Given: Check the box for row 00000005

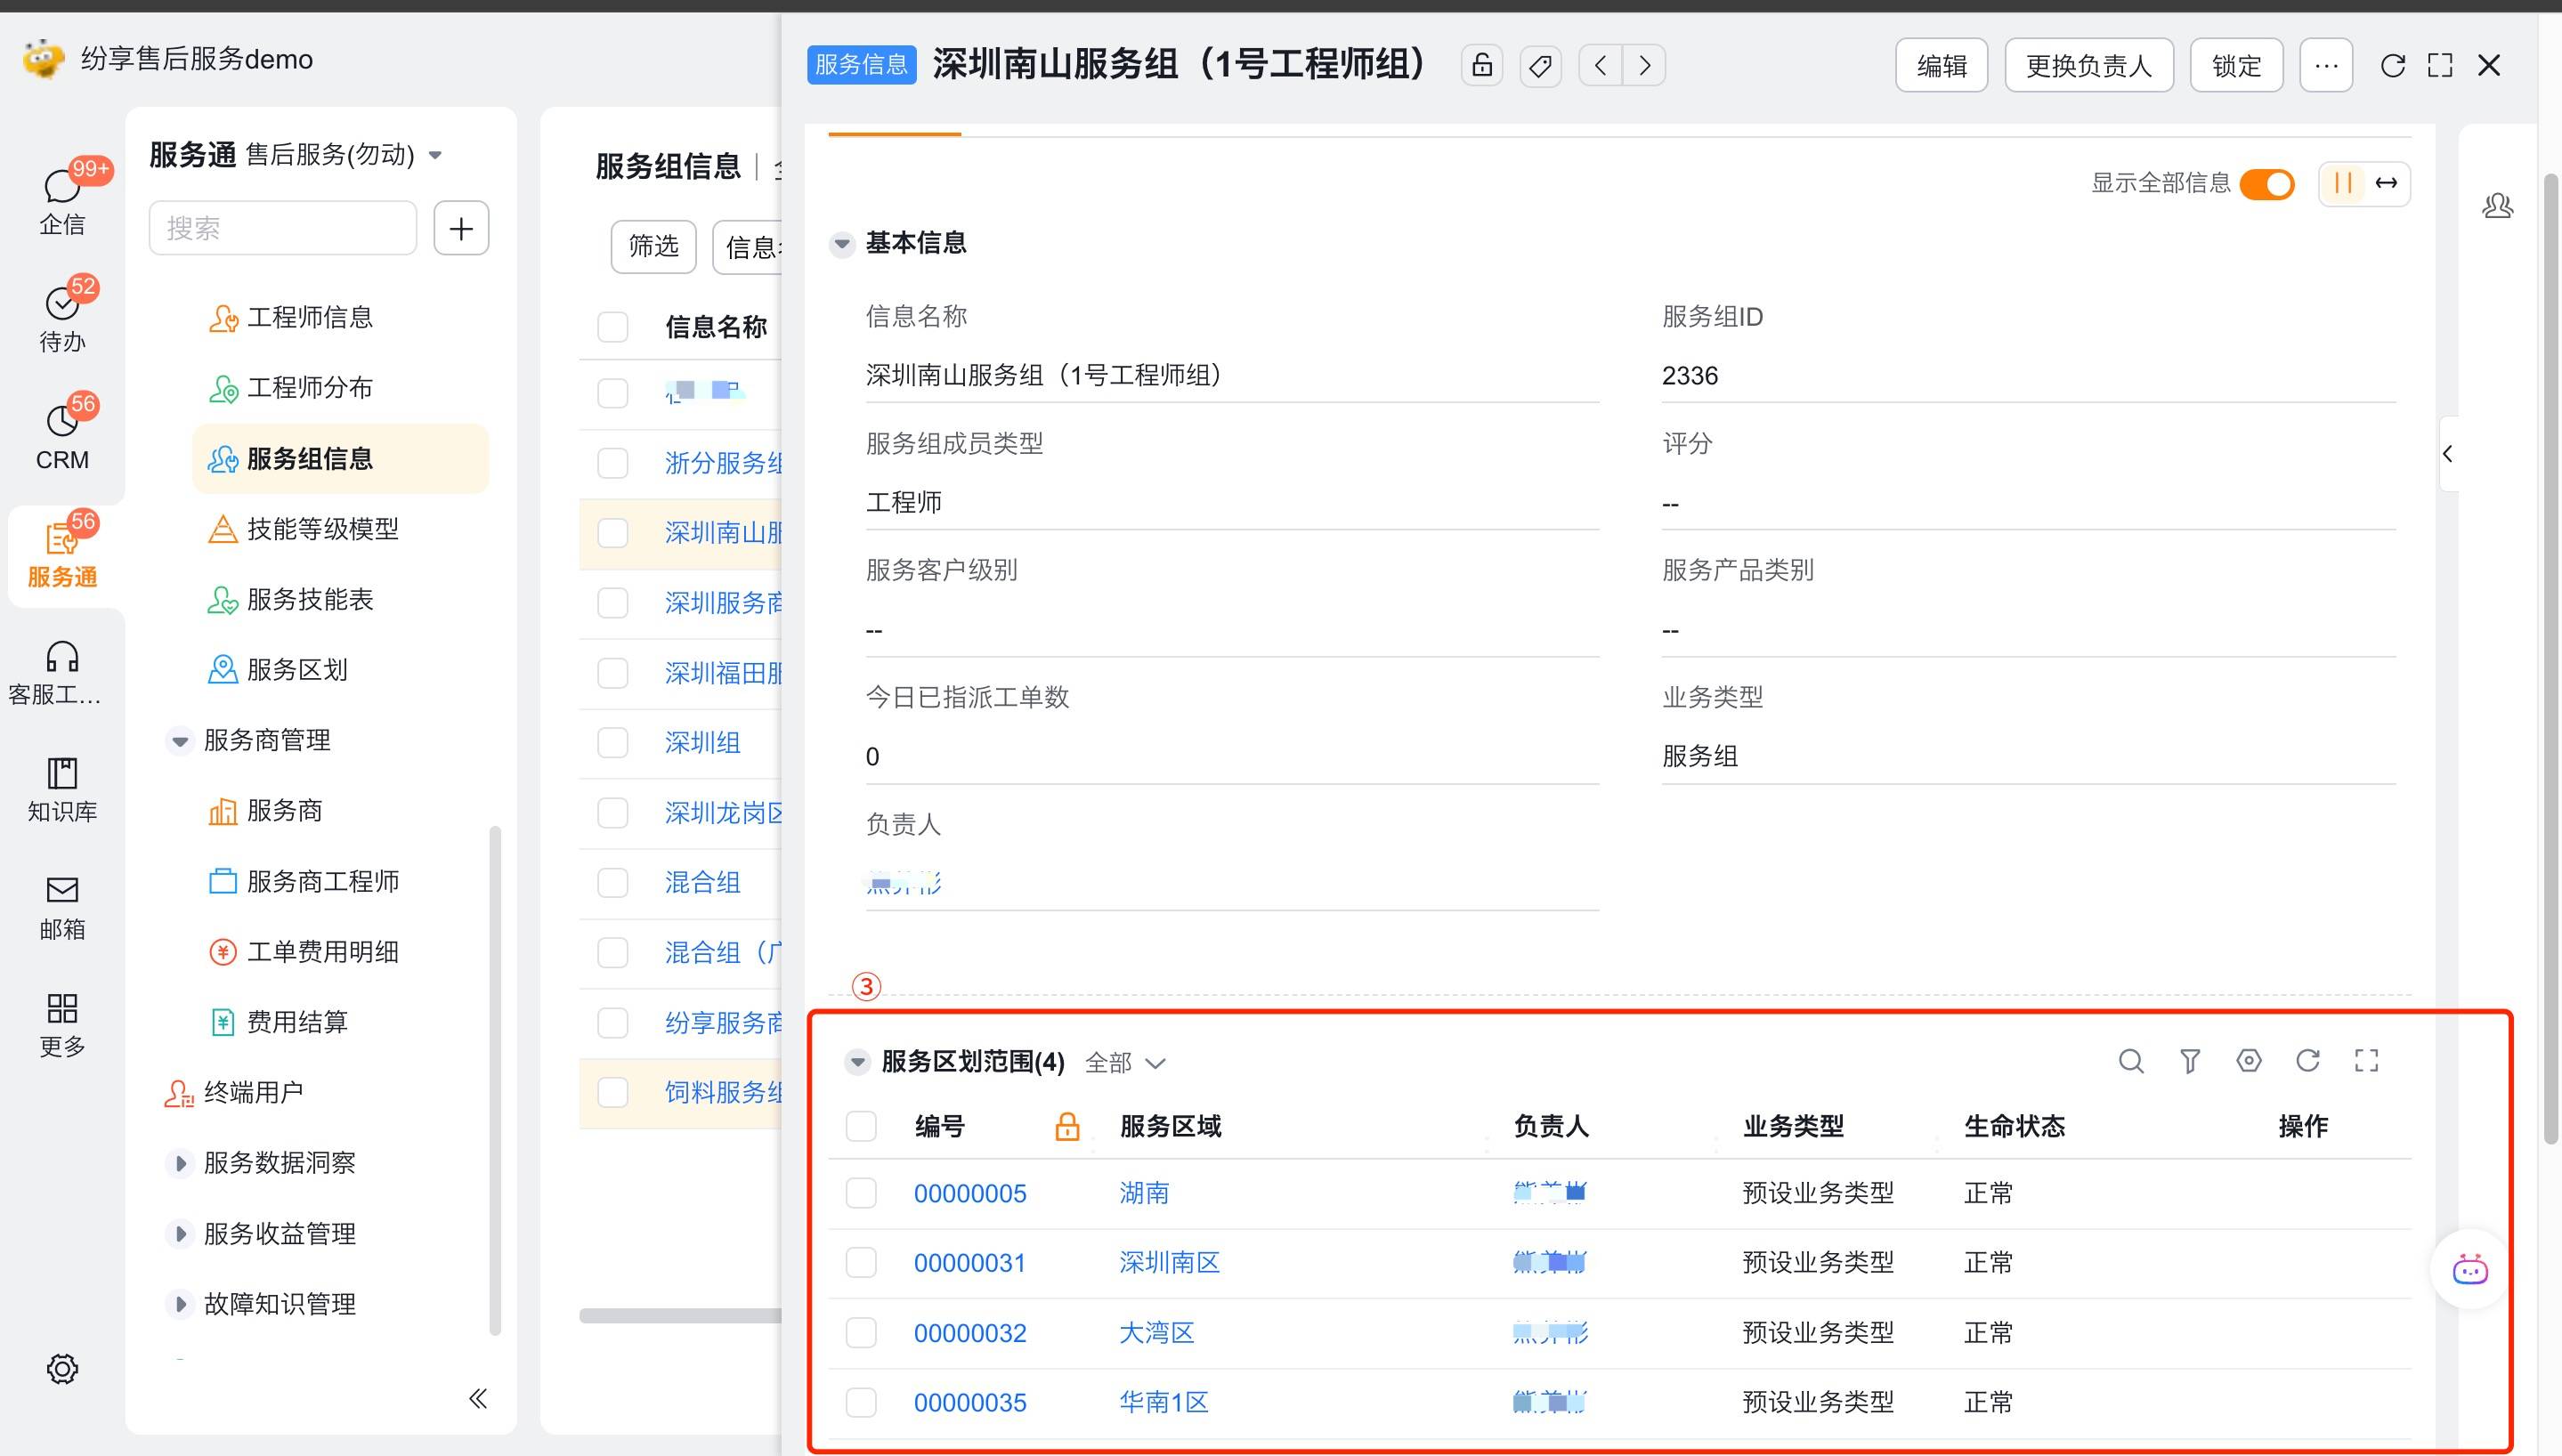Looking at the screenshot, I should [861, 1193].
